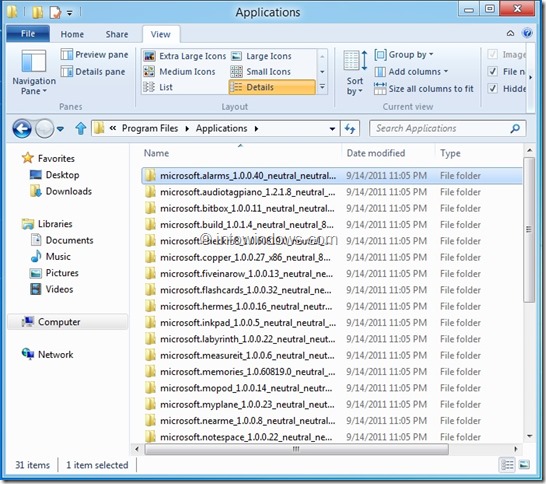Go back with the Back arrow button

22,129
